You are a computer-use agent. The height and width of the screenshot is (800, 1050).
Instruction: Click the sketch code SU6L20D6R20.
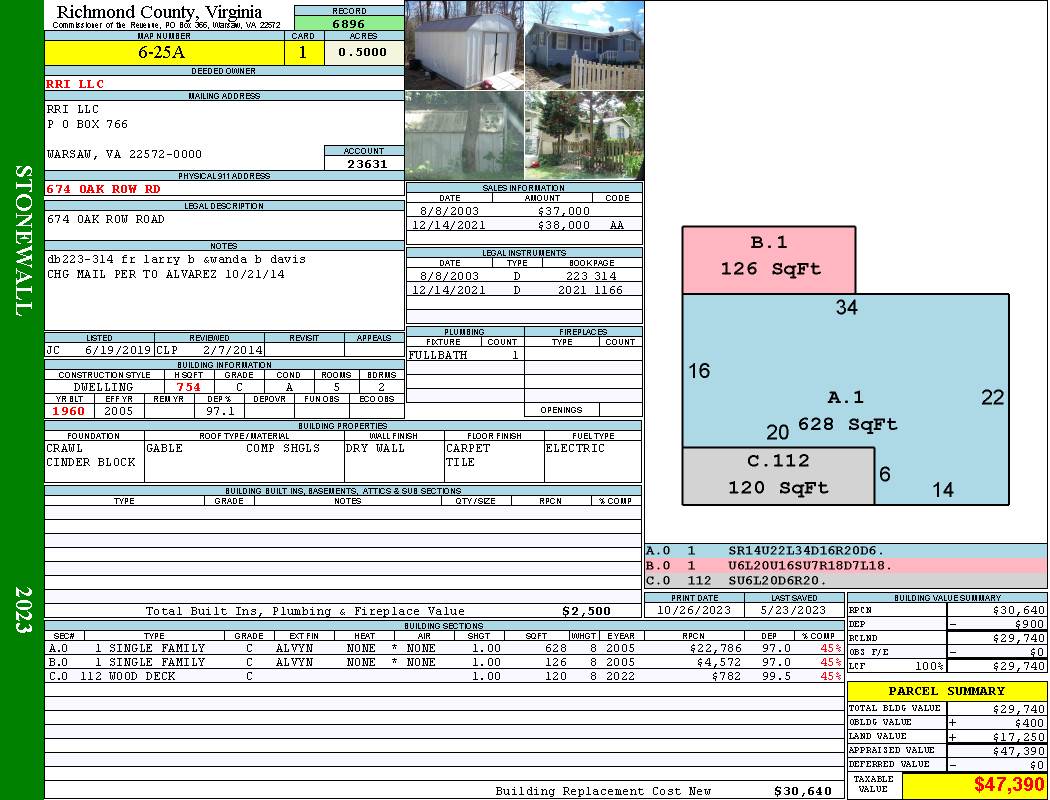click(777, 580)
